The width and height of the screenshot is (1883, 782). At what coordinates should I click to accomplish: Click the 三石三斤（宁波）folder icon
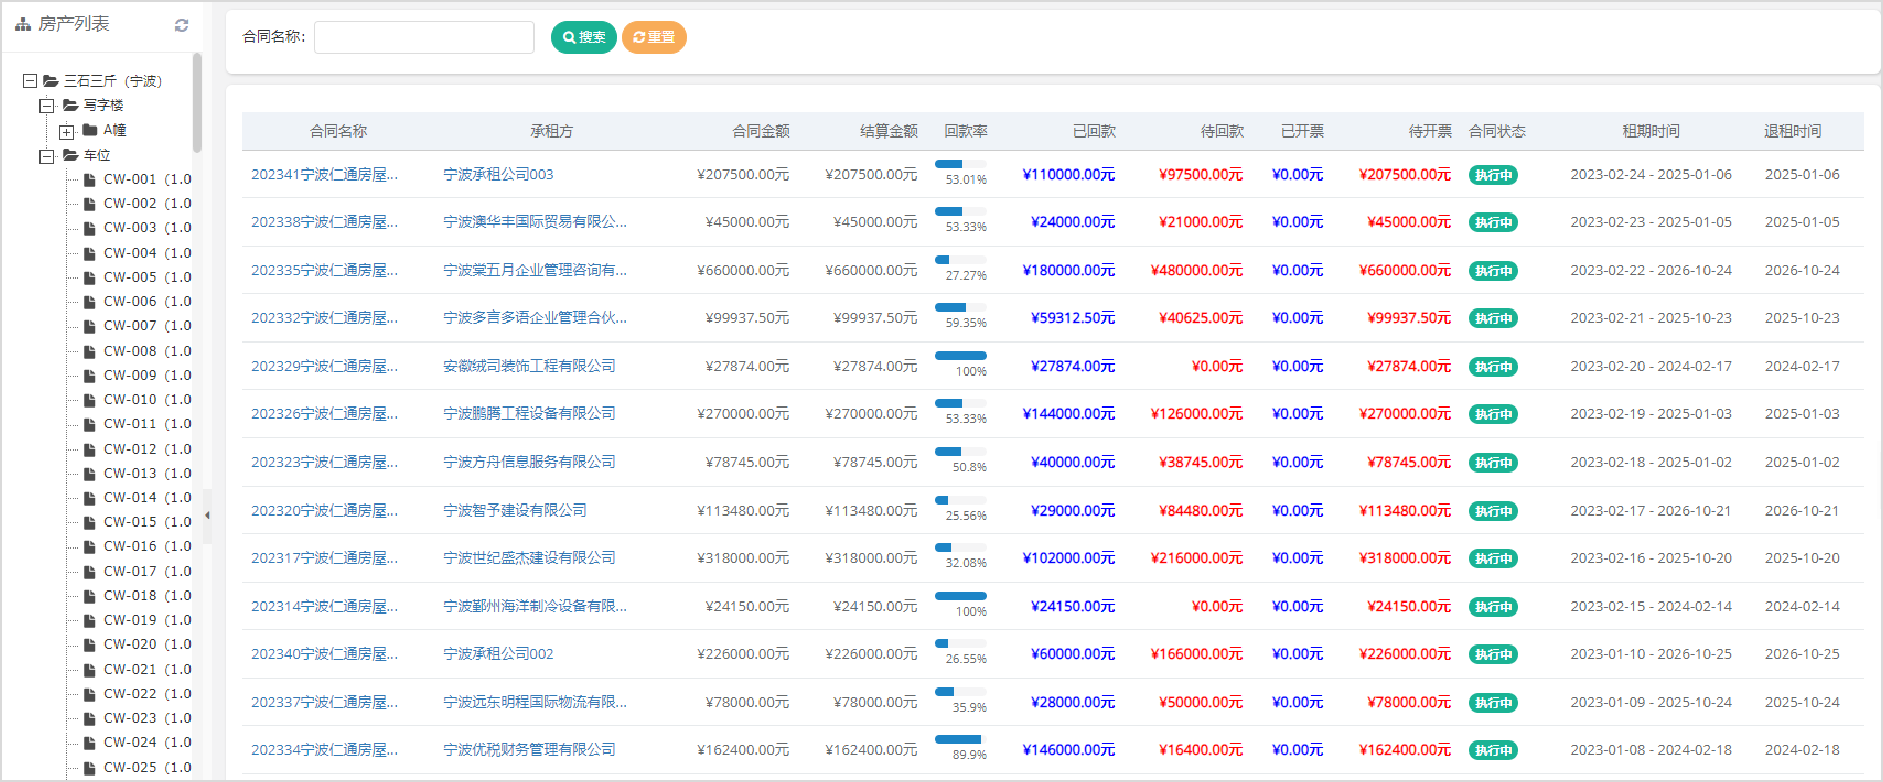click(x=51, y=81)
